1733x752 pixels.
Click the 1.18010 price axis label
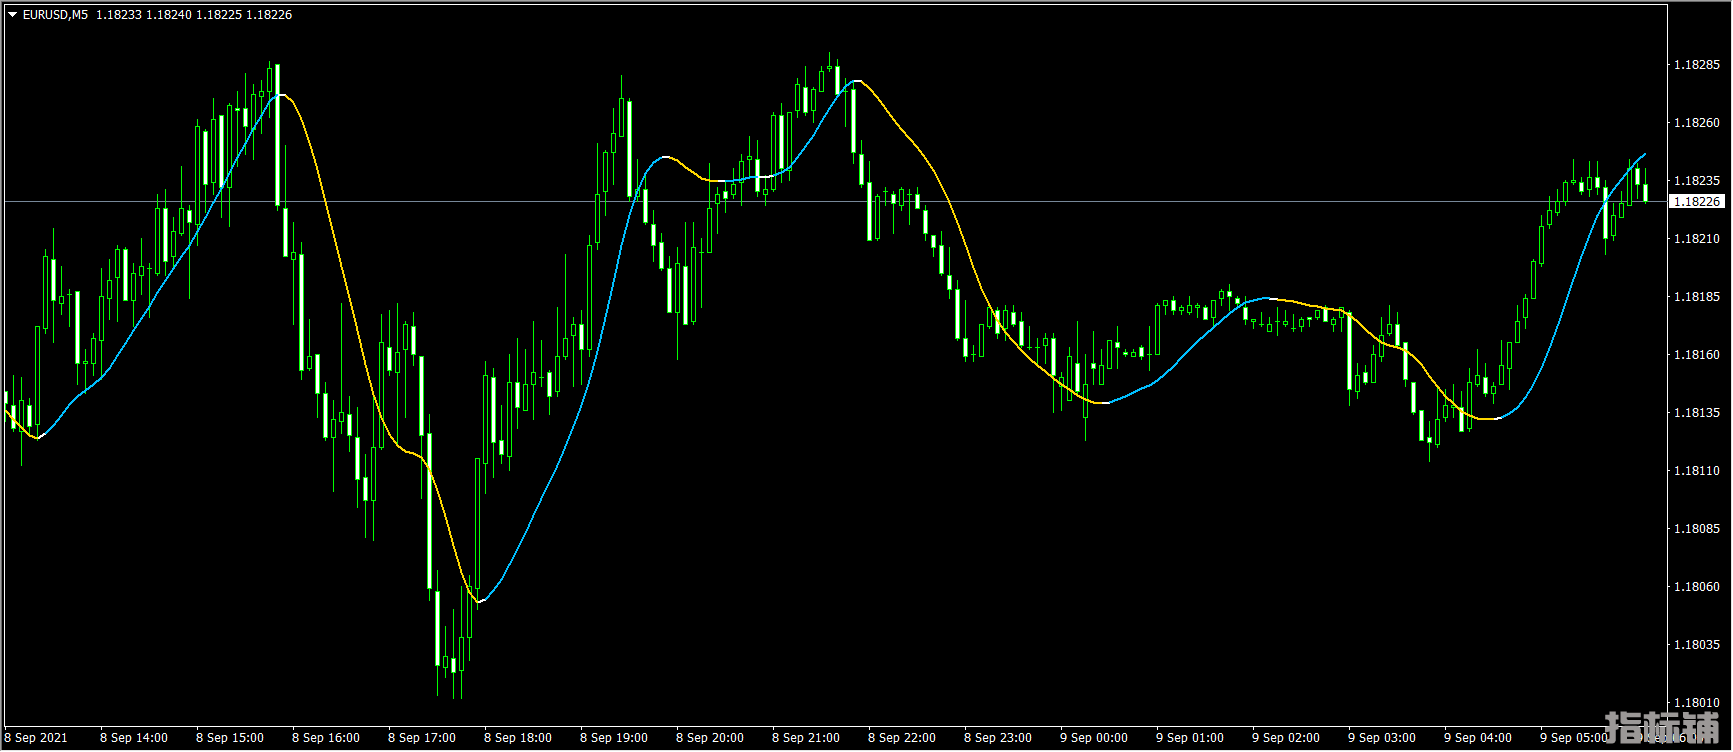coord(1697,703)
